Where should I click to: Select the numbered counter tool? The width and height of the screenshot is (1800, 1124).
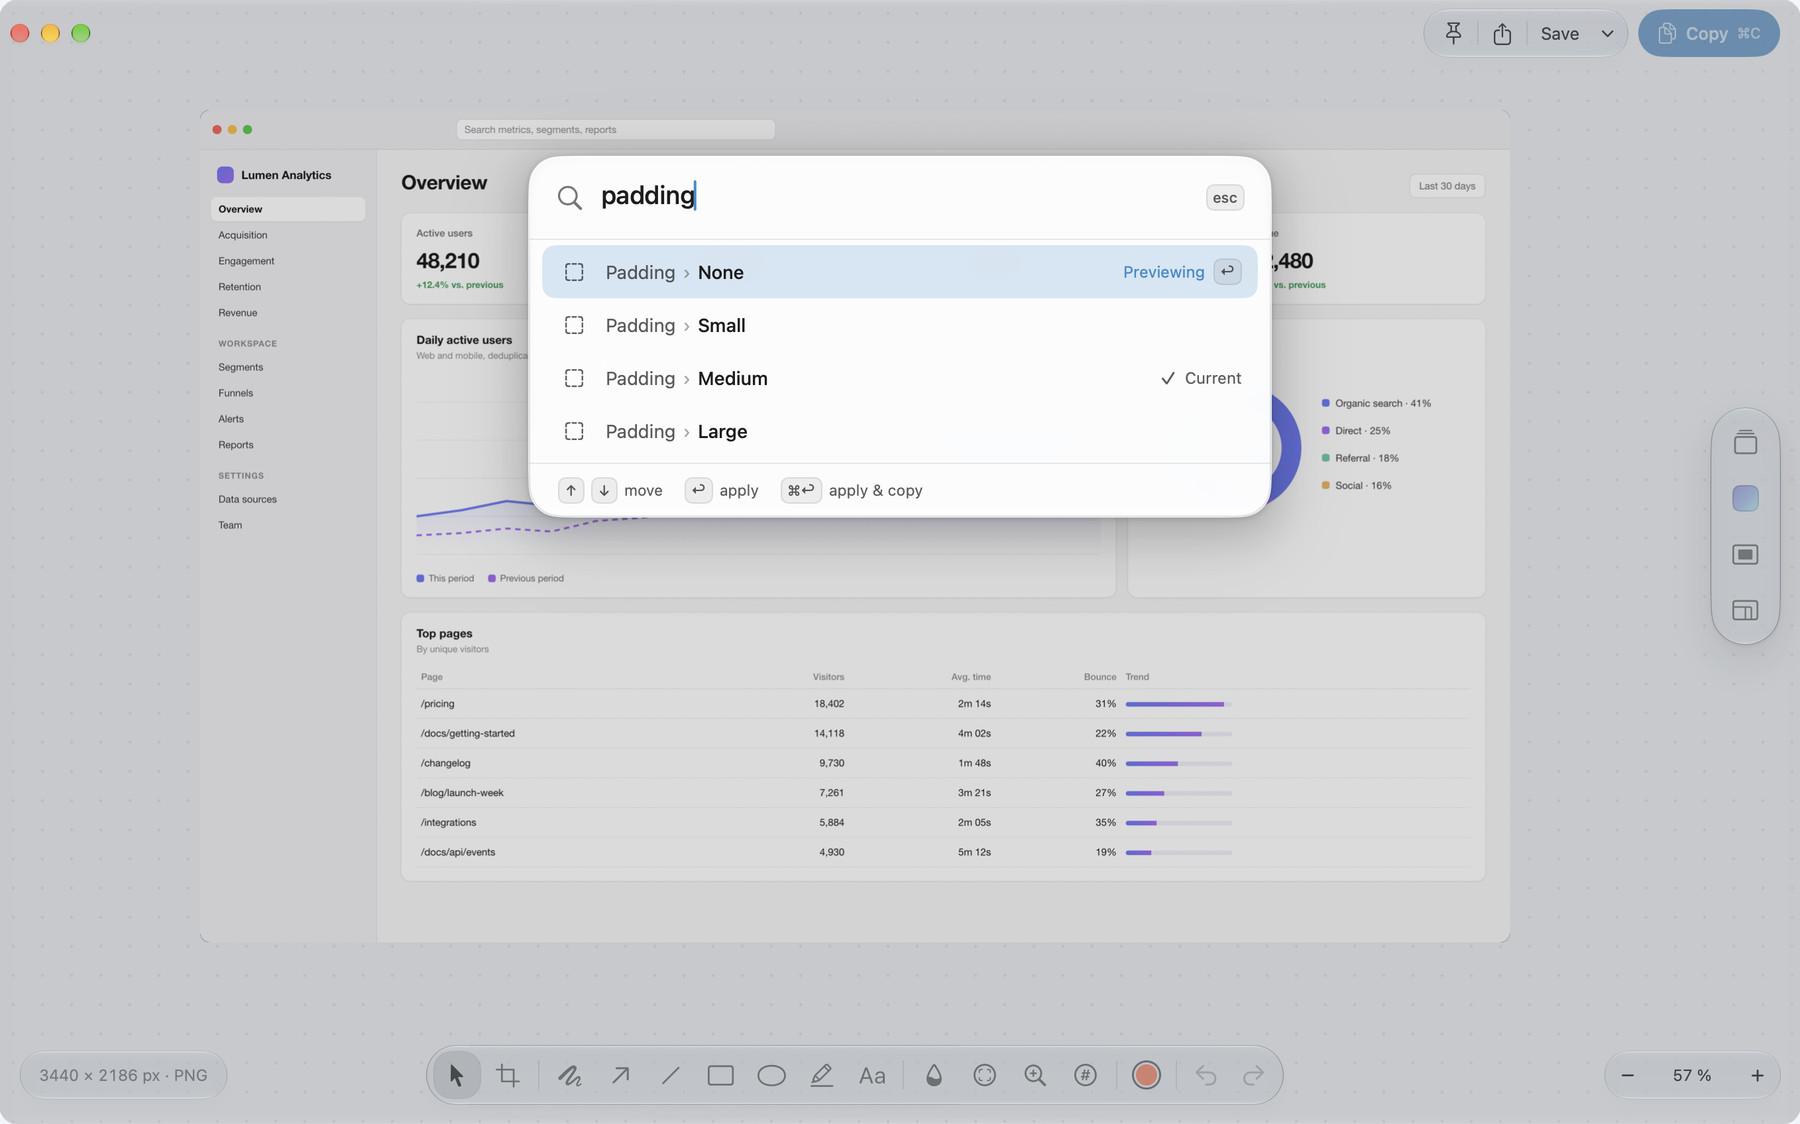1085,1075
